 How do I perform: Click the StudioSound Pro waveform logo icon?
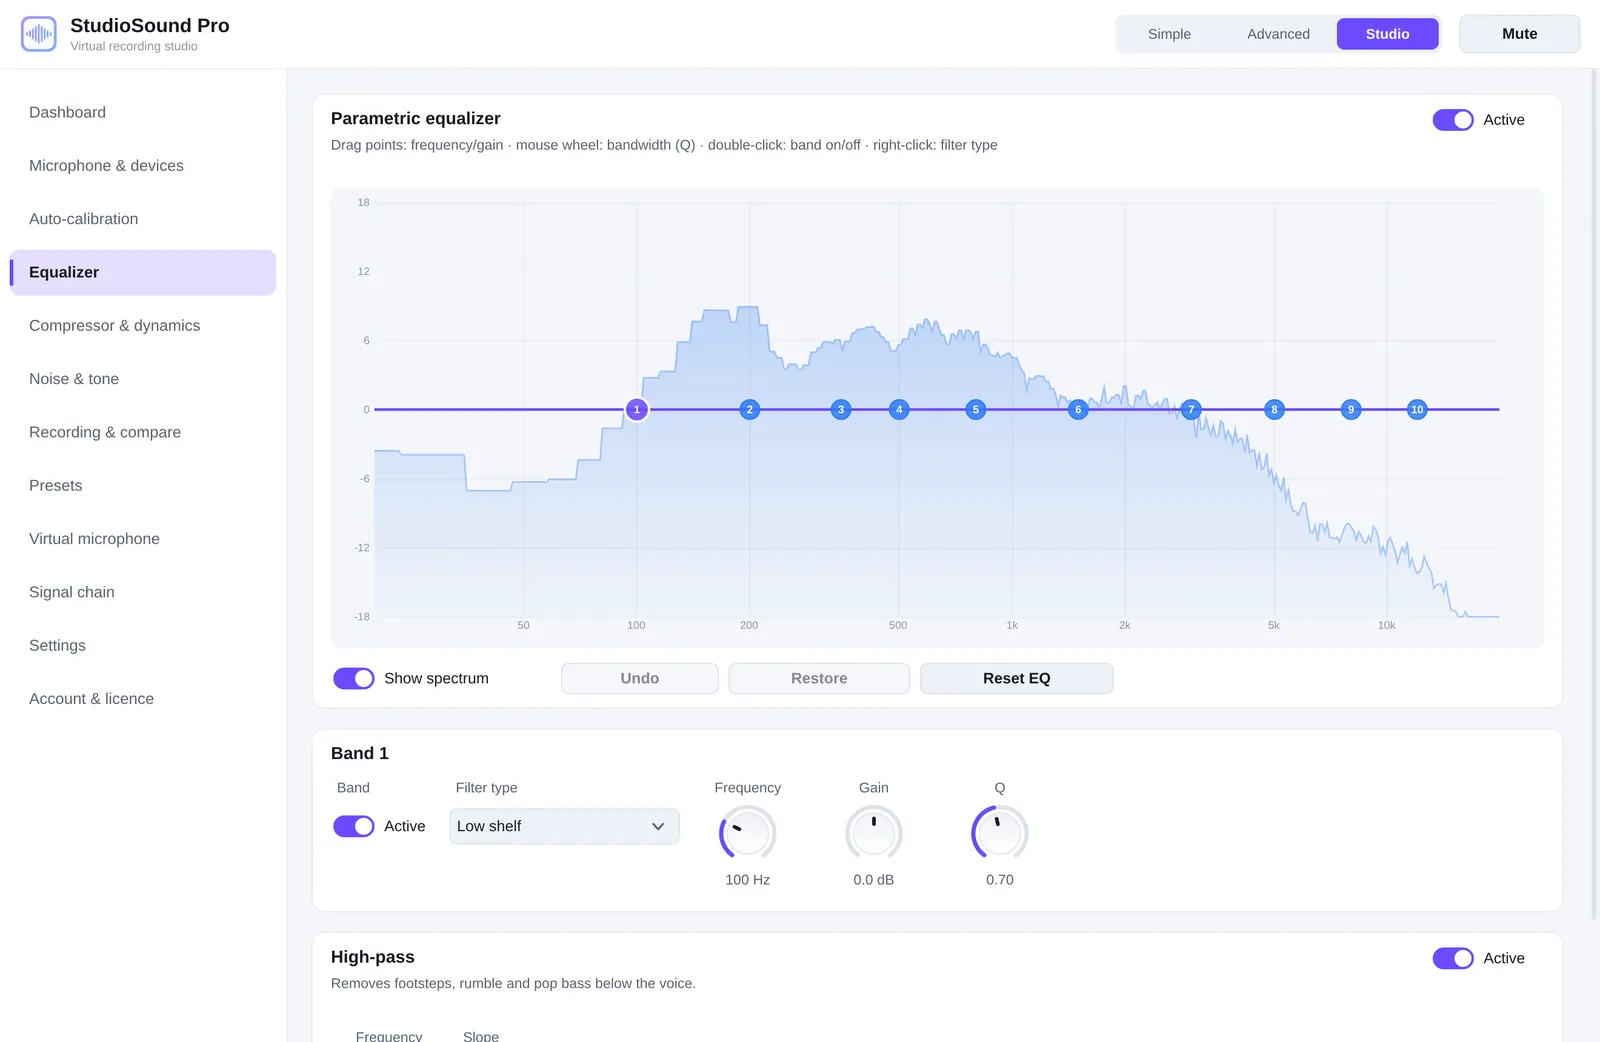tap(39, 34)
